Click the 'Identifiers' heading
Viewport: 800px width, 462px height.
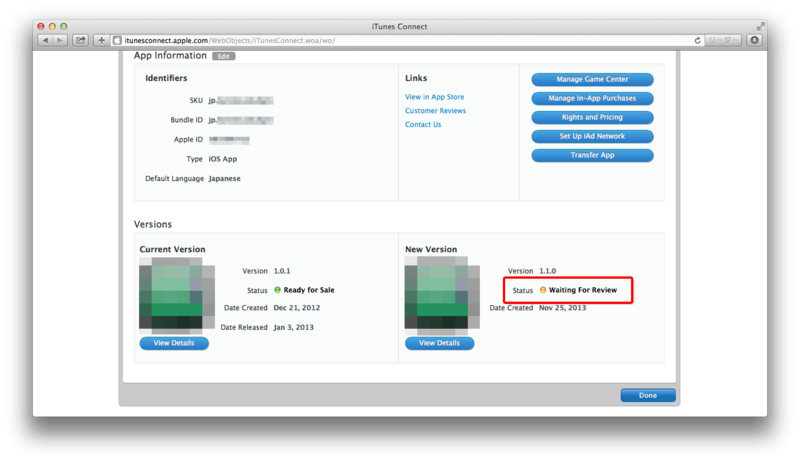pyautogui.click(x=166, y=78)
